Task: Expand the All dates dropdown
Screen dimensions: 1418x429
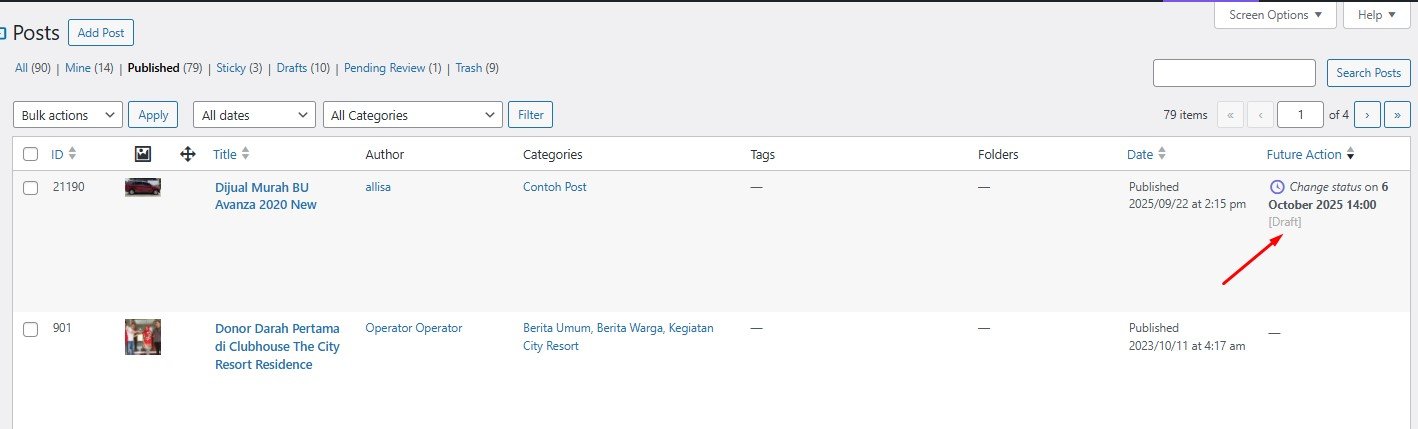Action: pos(254,115)
